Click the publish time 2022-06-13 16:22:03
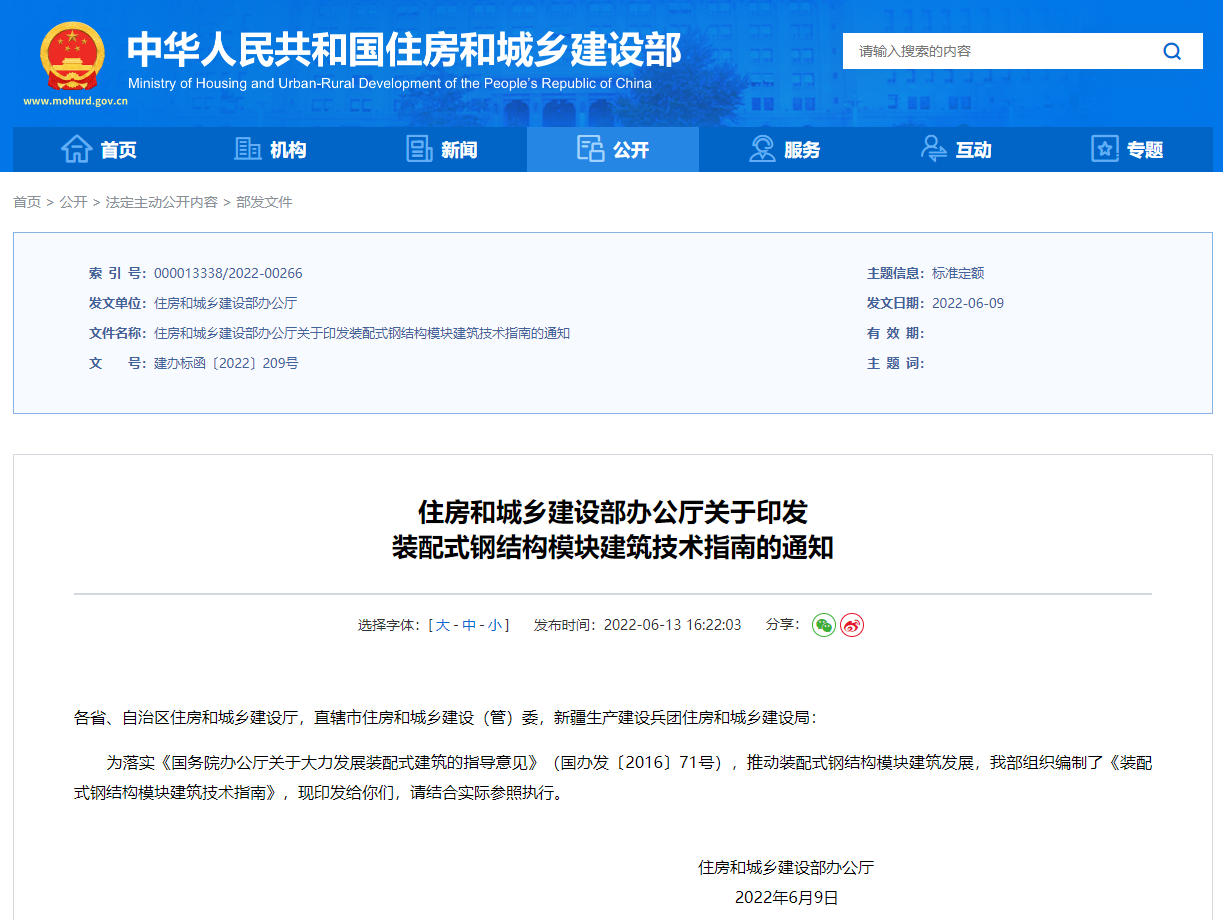The height and width of the screenshot is (920, 1223). pyautogui.click(x=673, y=625)
